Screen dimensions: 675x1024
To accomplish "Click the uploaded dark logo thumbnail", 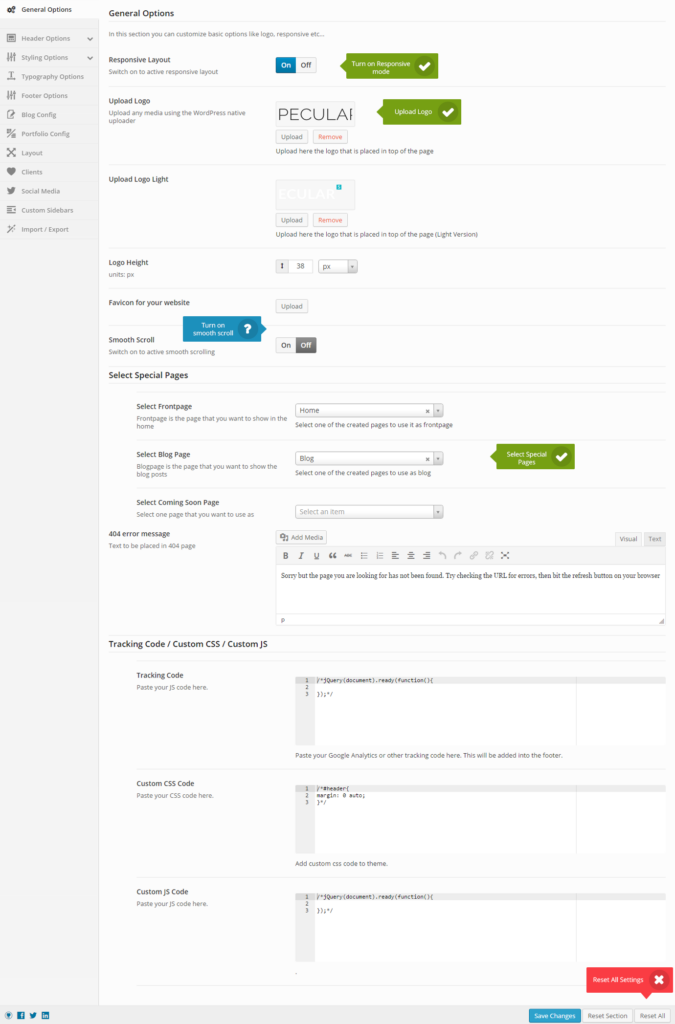I will 315,114.
